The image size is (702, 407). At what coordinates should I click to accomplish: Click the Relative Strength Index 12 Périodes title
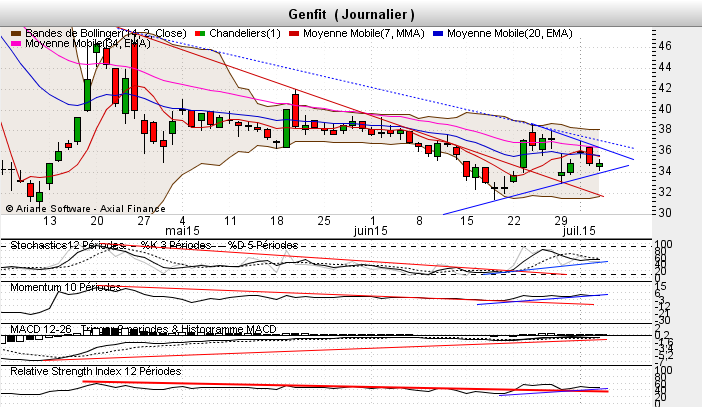(96, 371)
